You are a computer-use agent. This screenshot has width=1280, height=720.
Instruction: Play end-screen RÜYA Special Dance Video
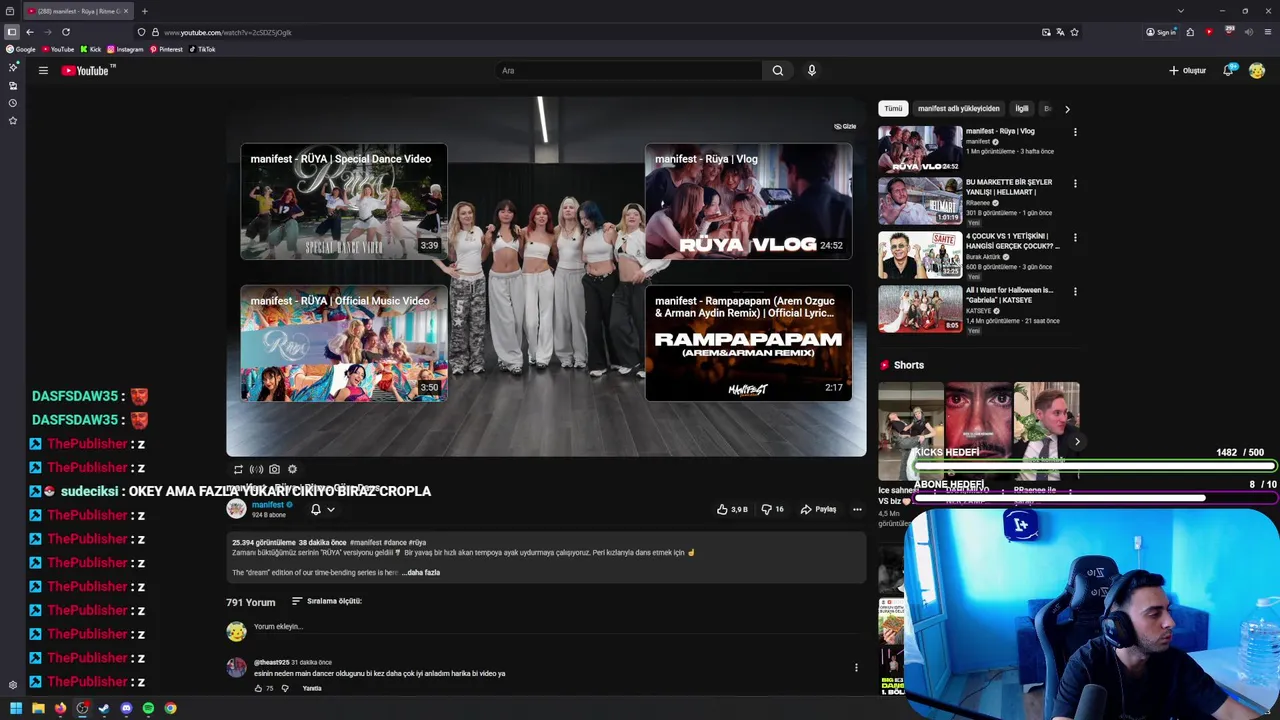(x=343, y=201)
